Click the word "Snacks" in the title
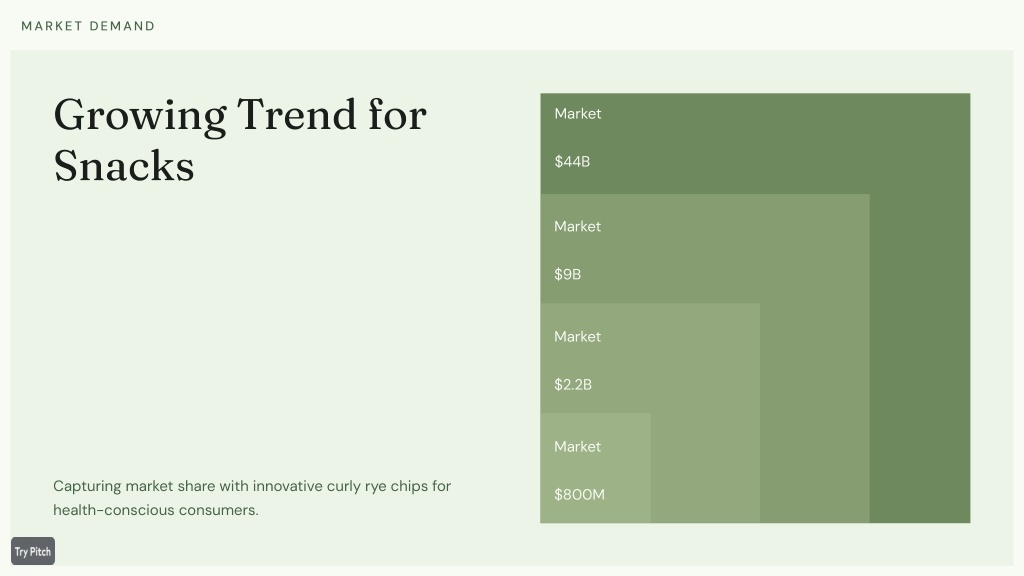 pos(124,166)
